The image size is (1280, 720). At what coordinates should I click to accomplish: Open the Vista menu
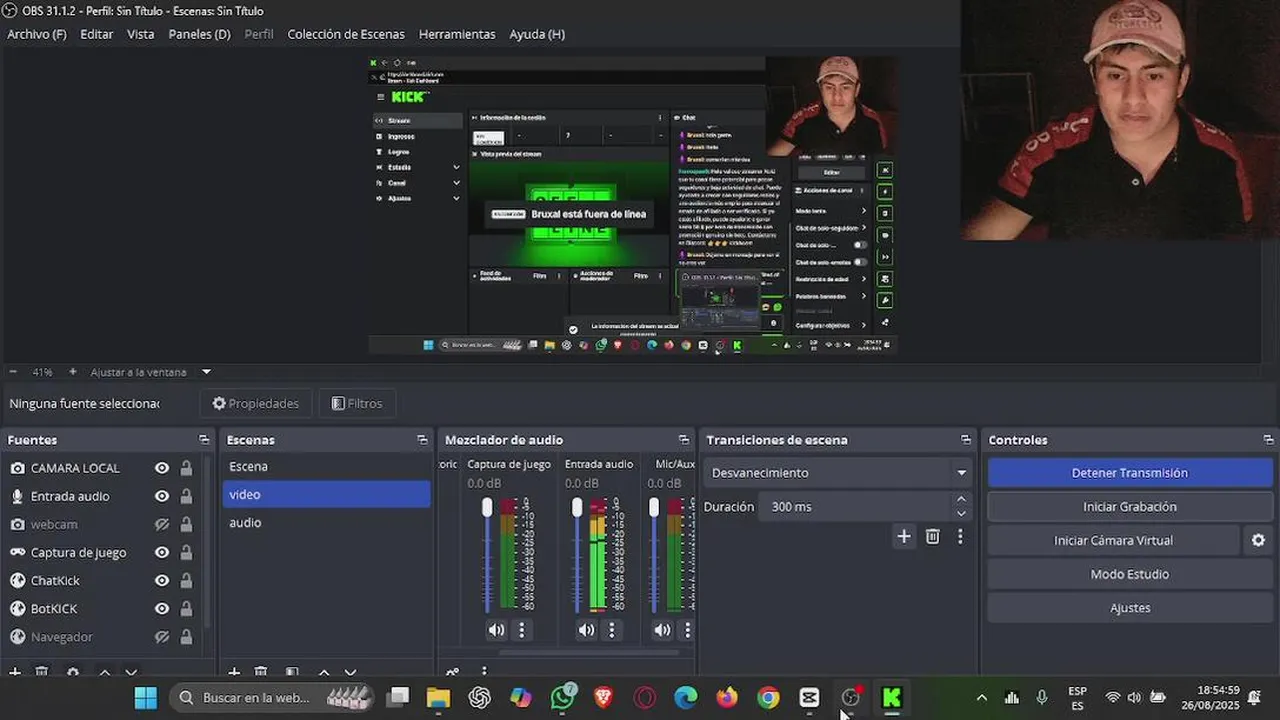(x=141, y=34)
